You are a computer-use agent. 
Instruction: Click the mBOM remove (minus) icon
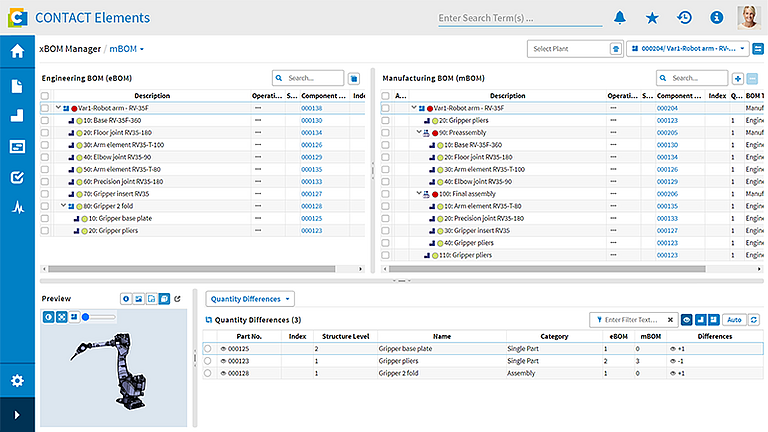point(753,78)
